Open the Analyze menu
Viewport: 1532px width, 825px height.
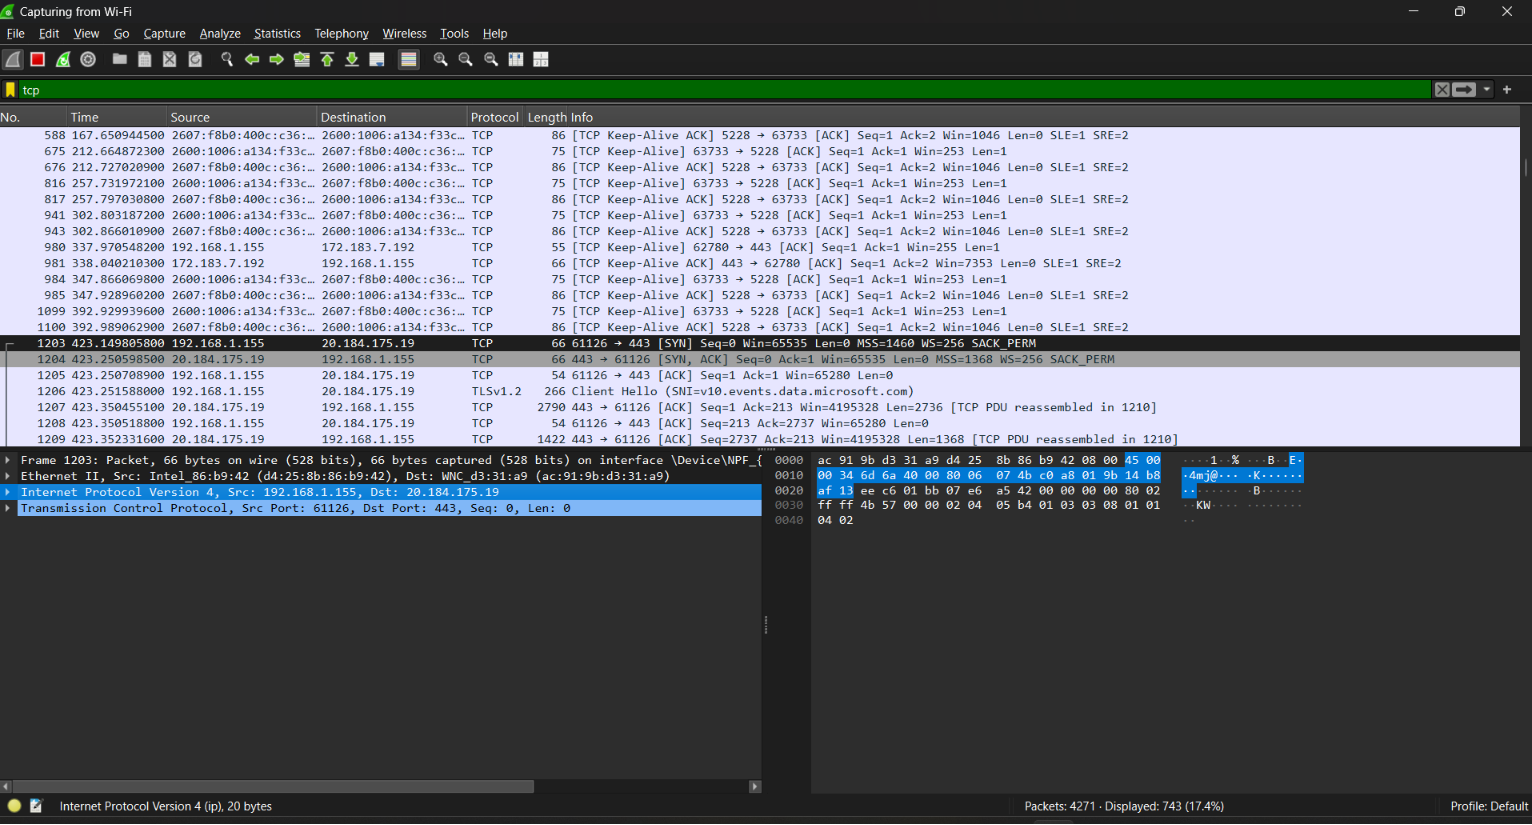[x=220, y=33]
